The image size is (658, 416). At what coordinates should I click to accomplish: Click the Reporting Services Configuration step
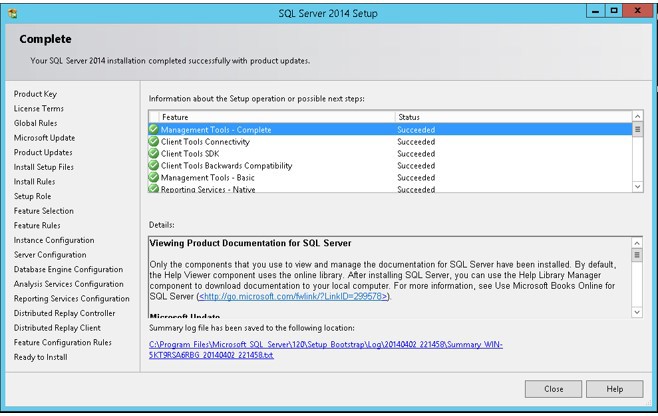71,299
